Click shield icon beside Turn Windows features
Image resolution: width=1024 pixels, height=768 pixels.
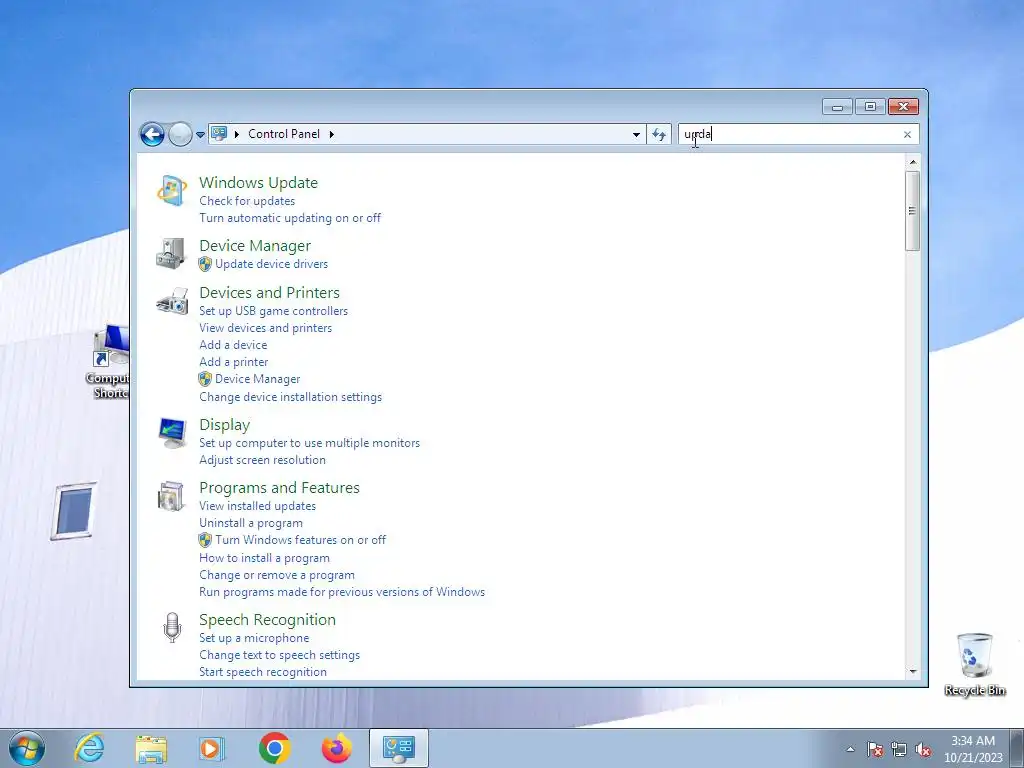[x=205, y=540]
